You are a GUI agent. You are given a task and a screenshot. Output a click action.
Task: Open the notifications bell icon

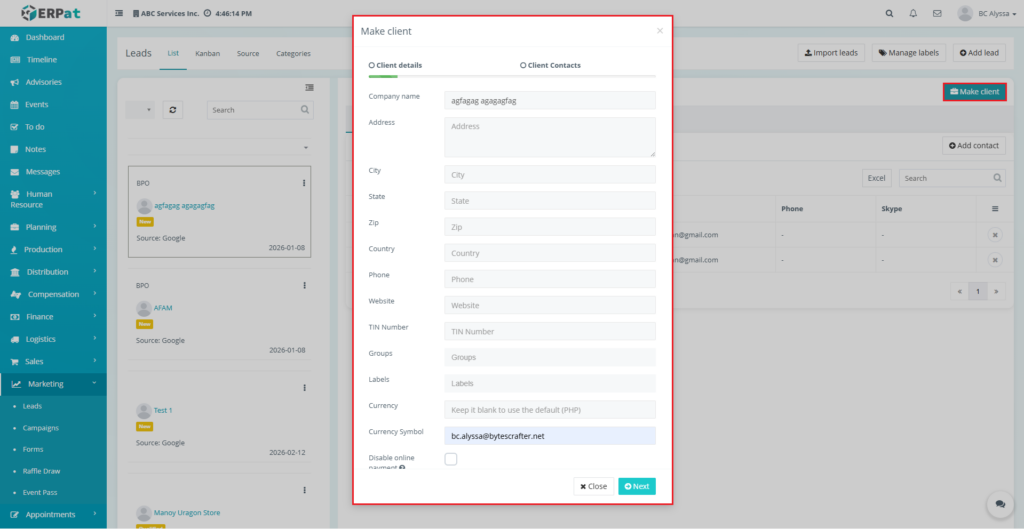pyautogui.click(x=913, y=14)
